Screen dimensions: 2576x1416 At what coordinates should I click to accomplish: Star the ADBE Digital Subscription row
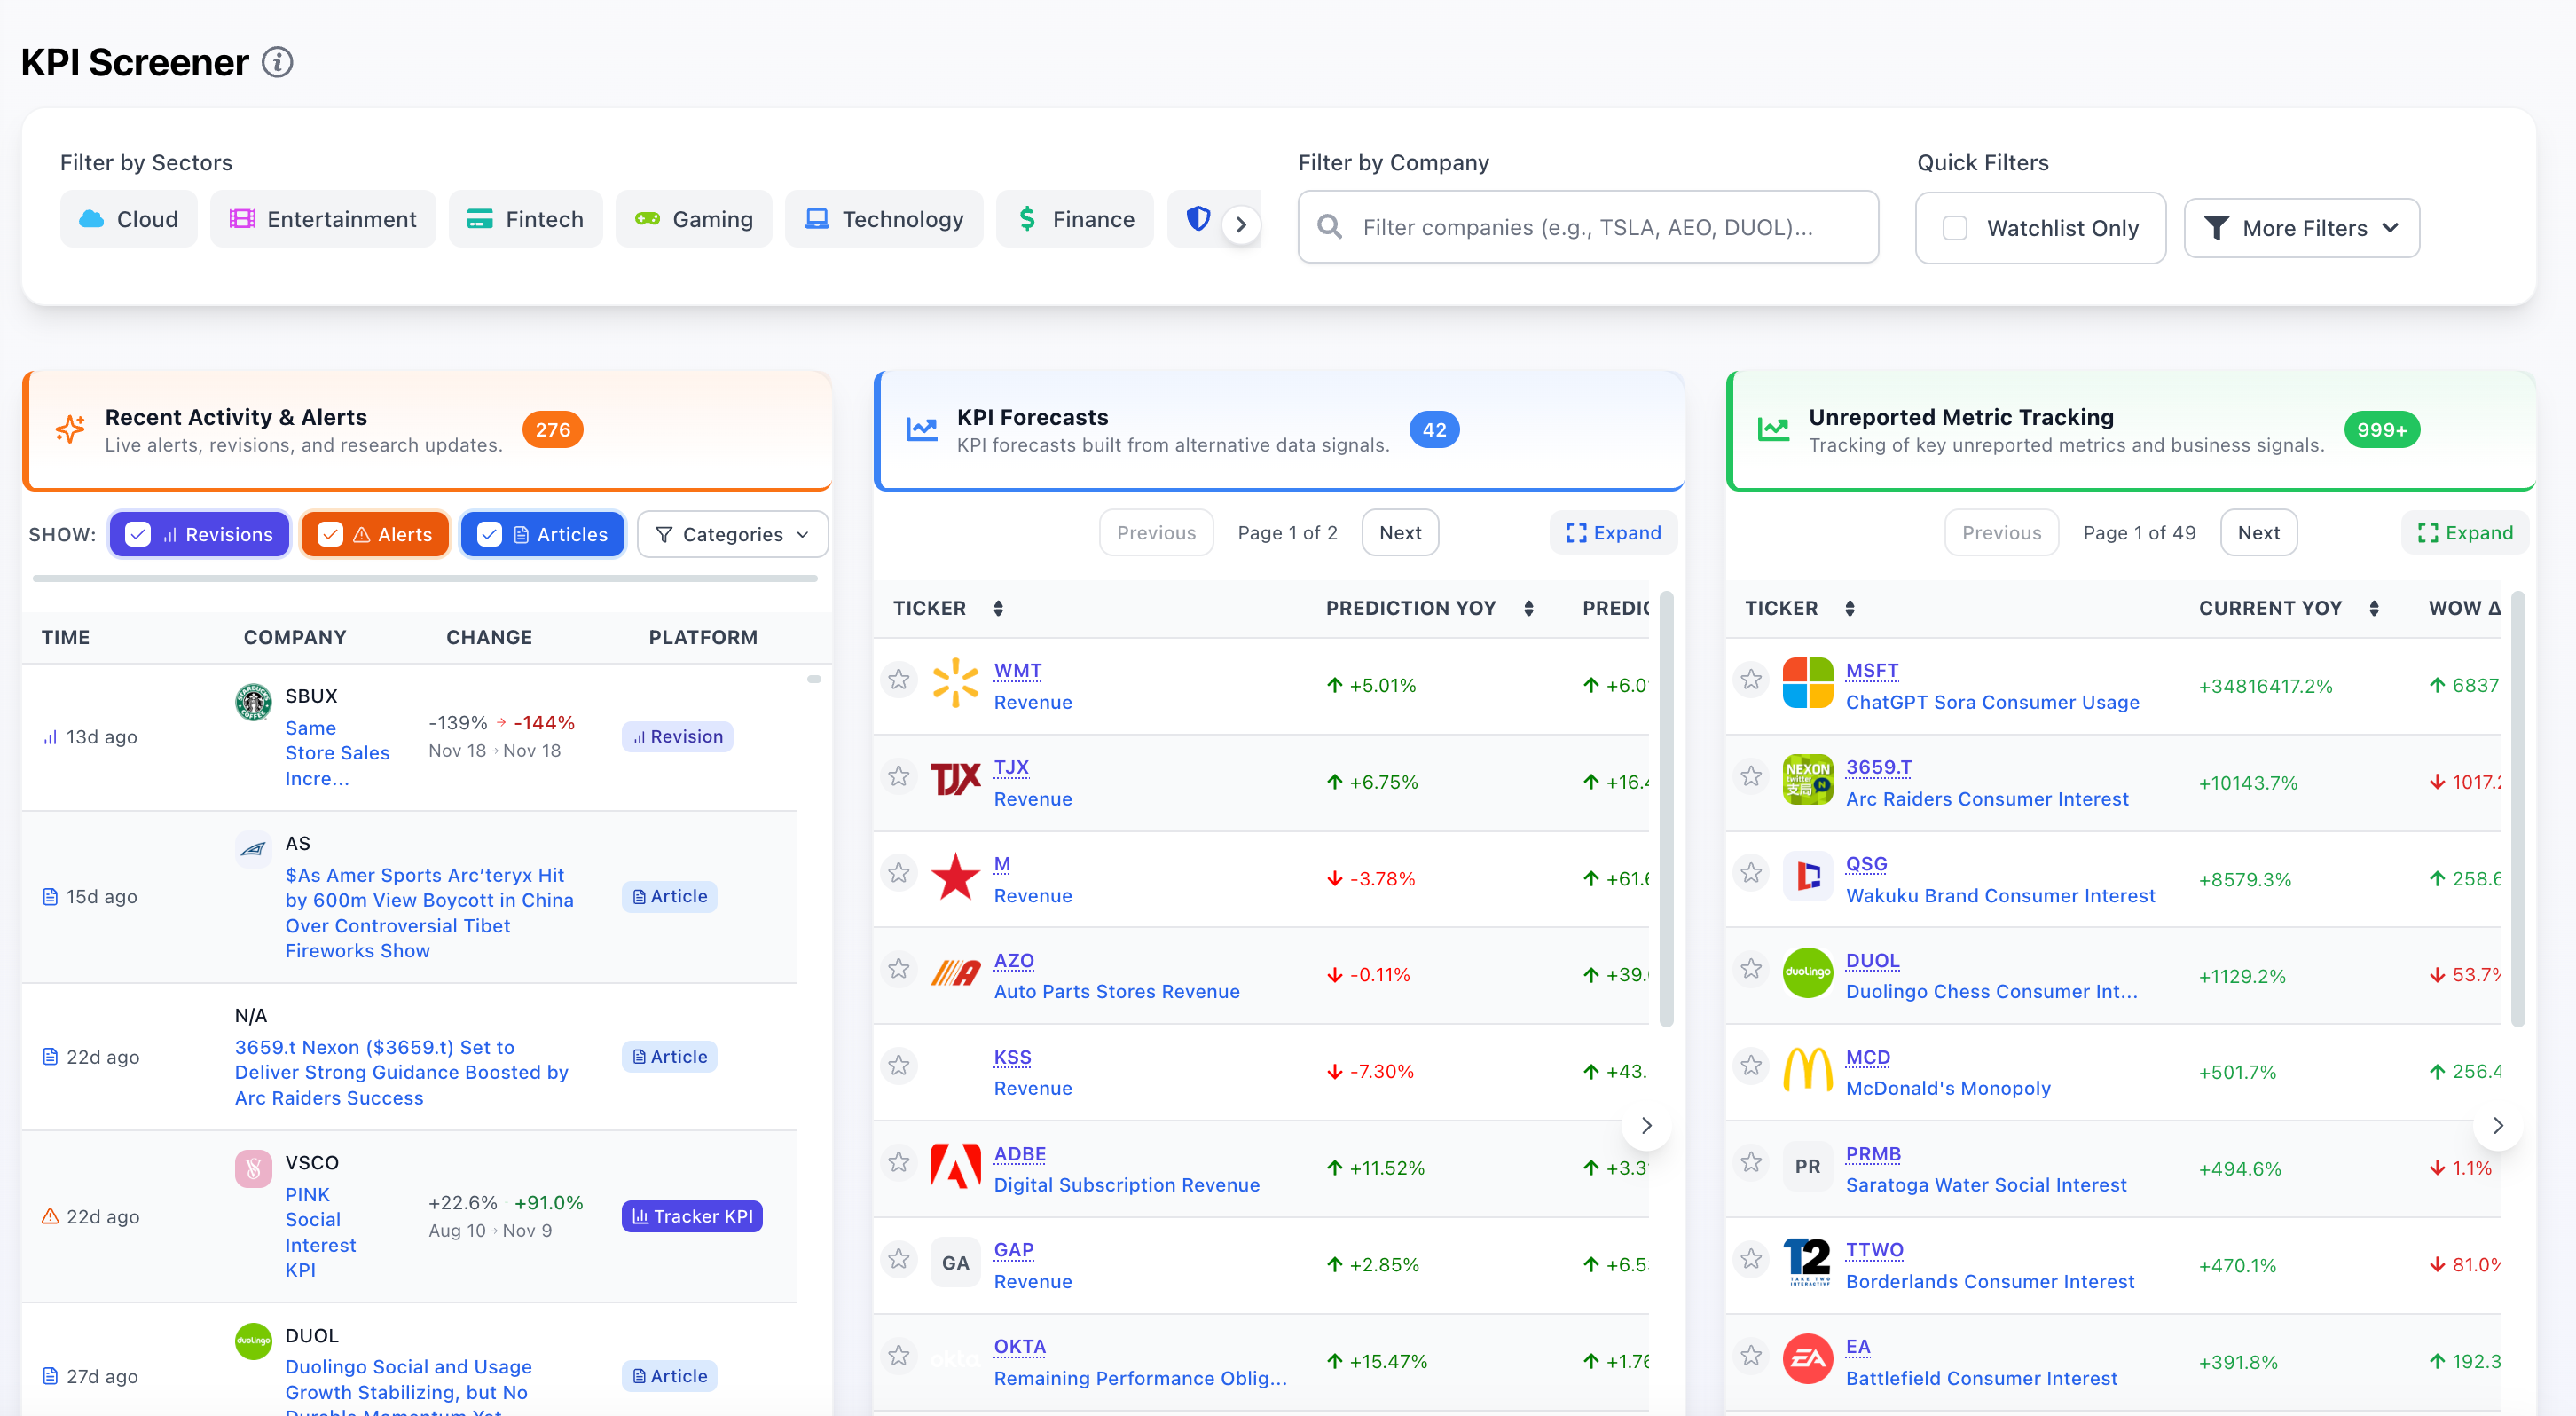click(898, 1163)
